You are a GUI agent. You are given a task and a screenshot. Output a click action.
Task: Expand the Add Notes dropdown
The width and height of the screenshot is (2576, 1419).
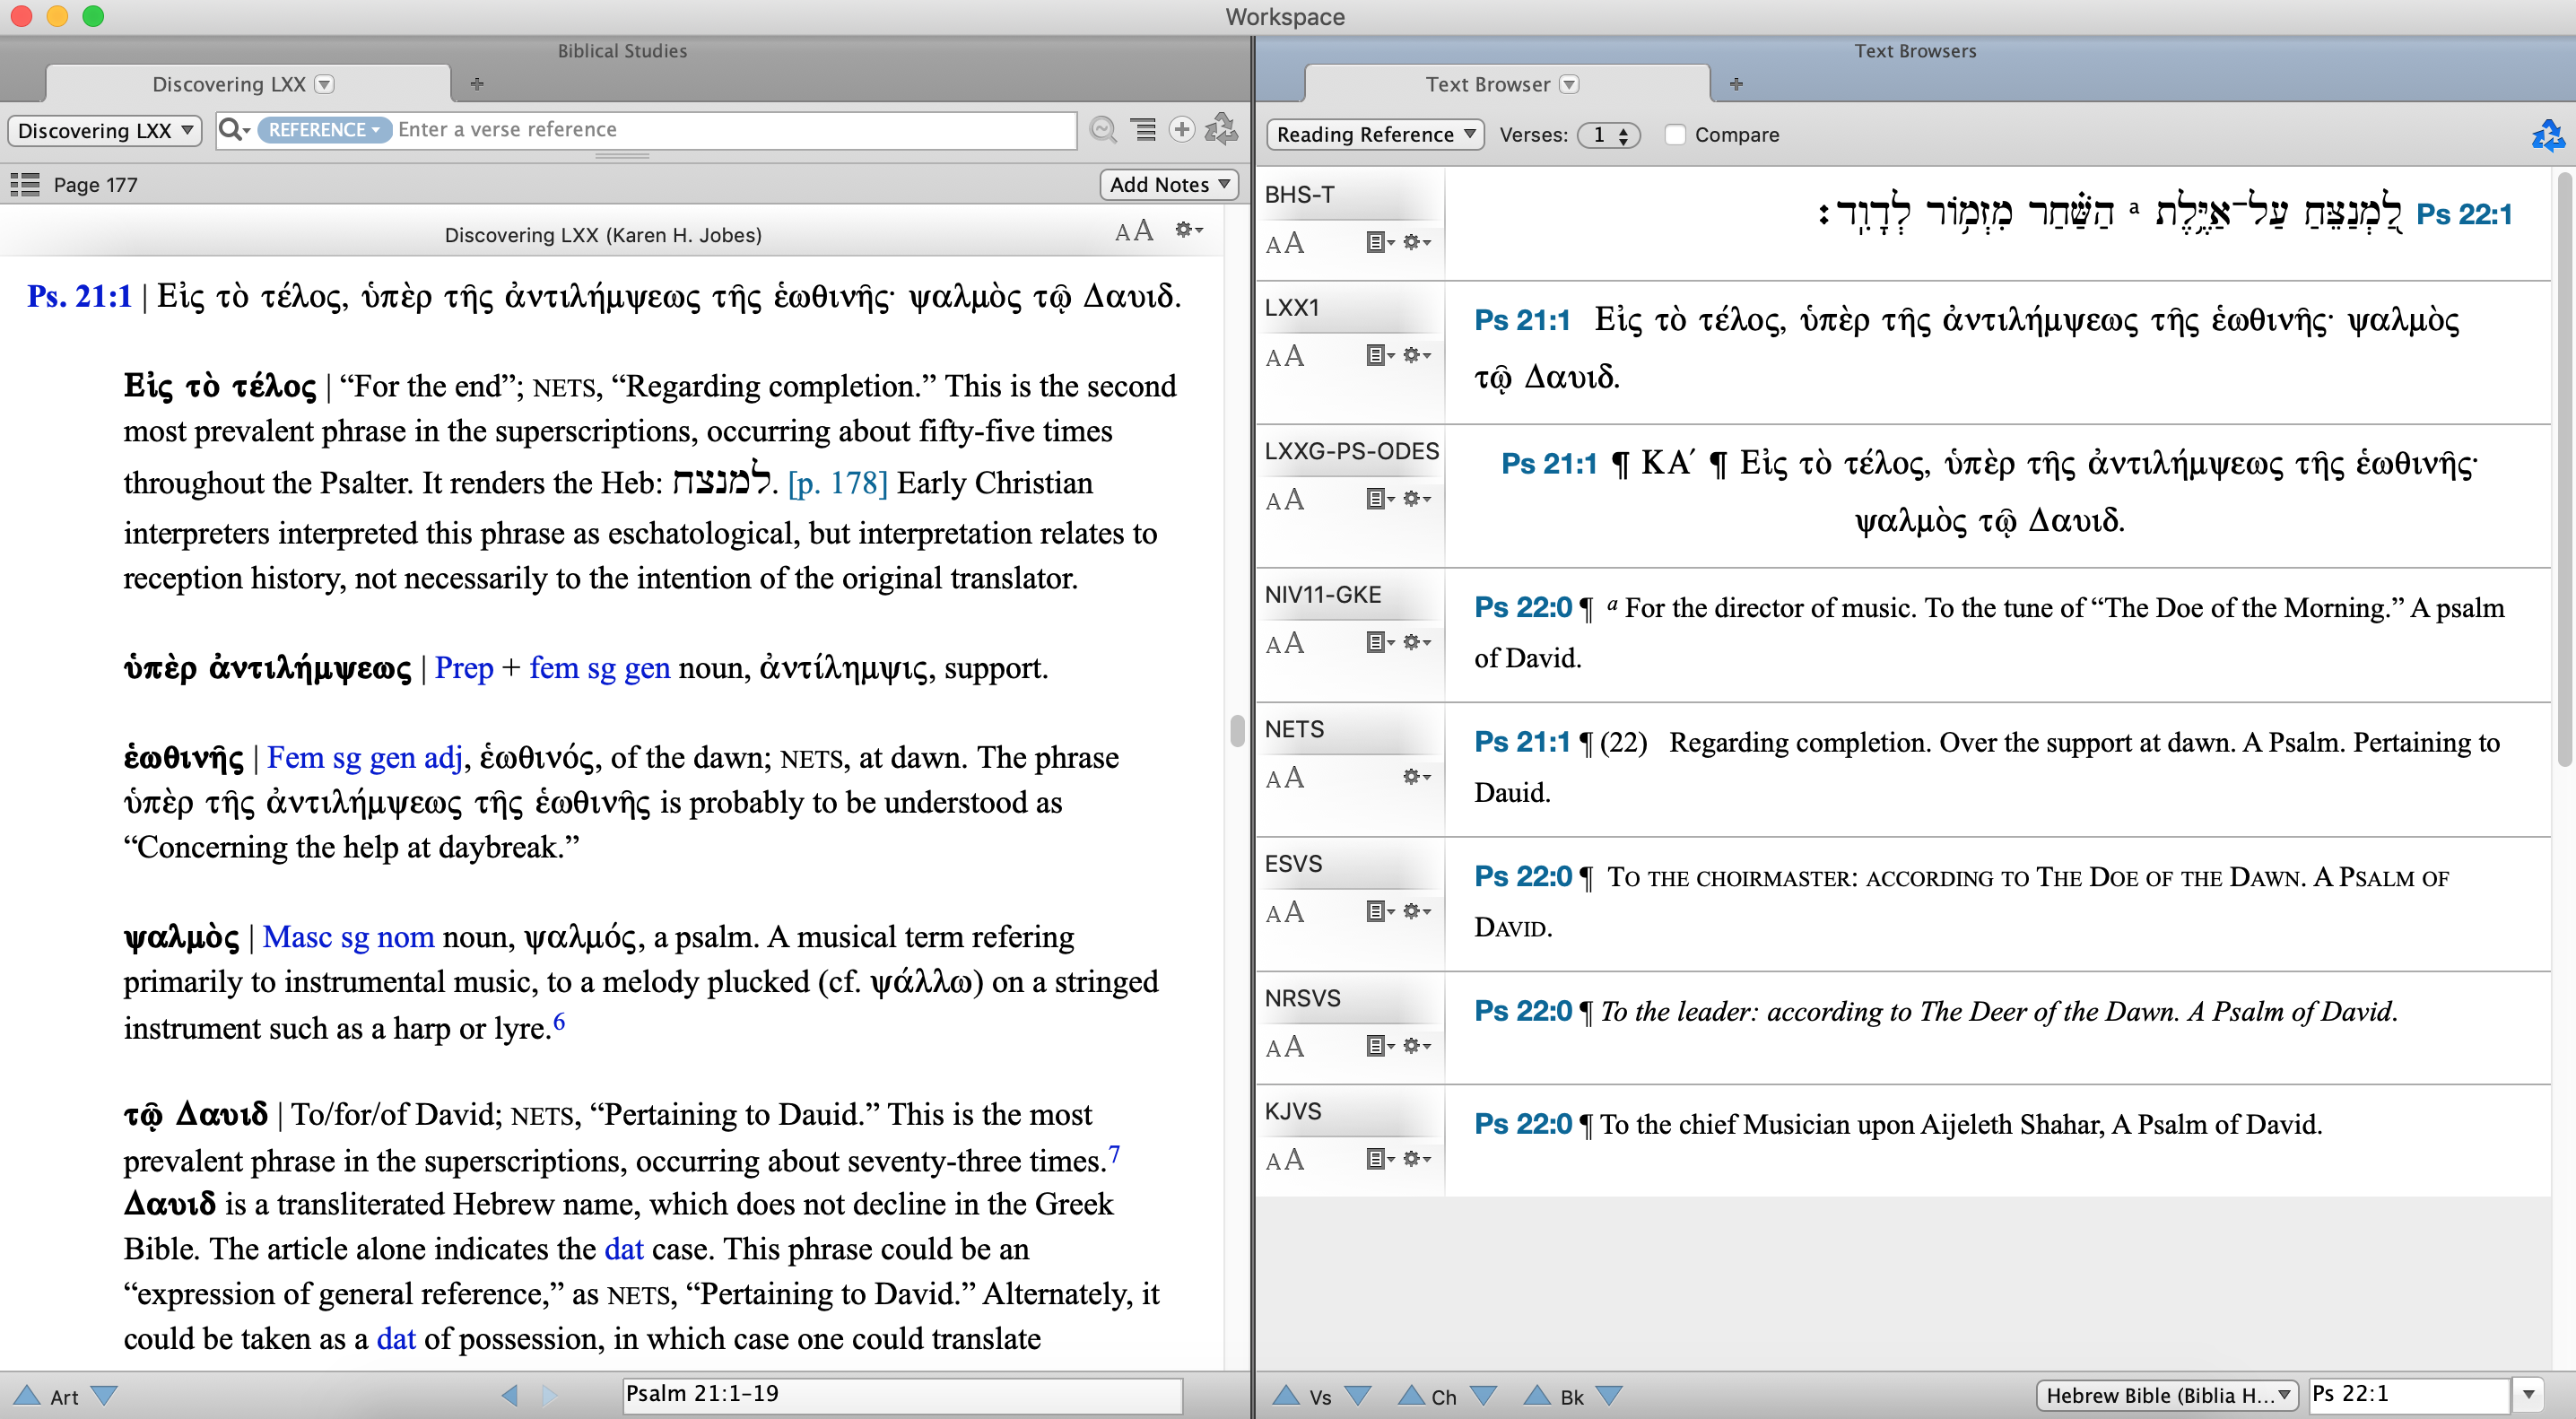pyautogui.click(x=1168, y=184)
